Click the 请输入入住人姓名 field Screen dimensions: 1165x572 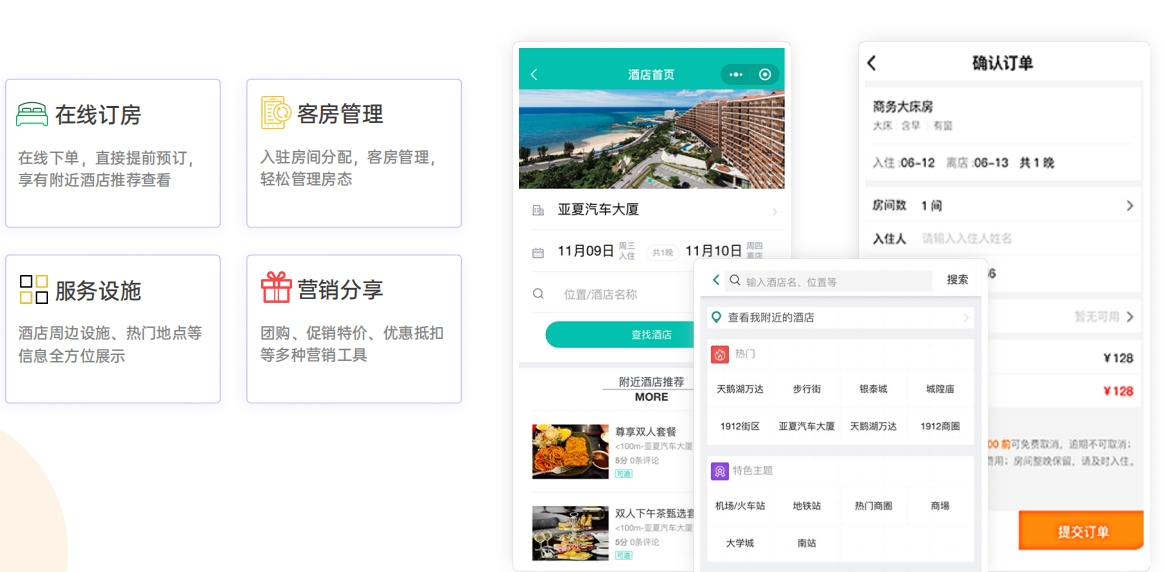coord(967,238)
